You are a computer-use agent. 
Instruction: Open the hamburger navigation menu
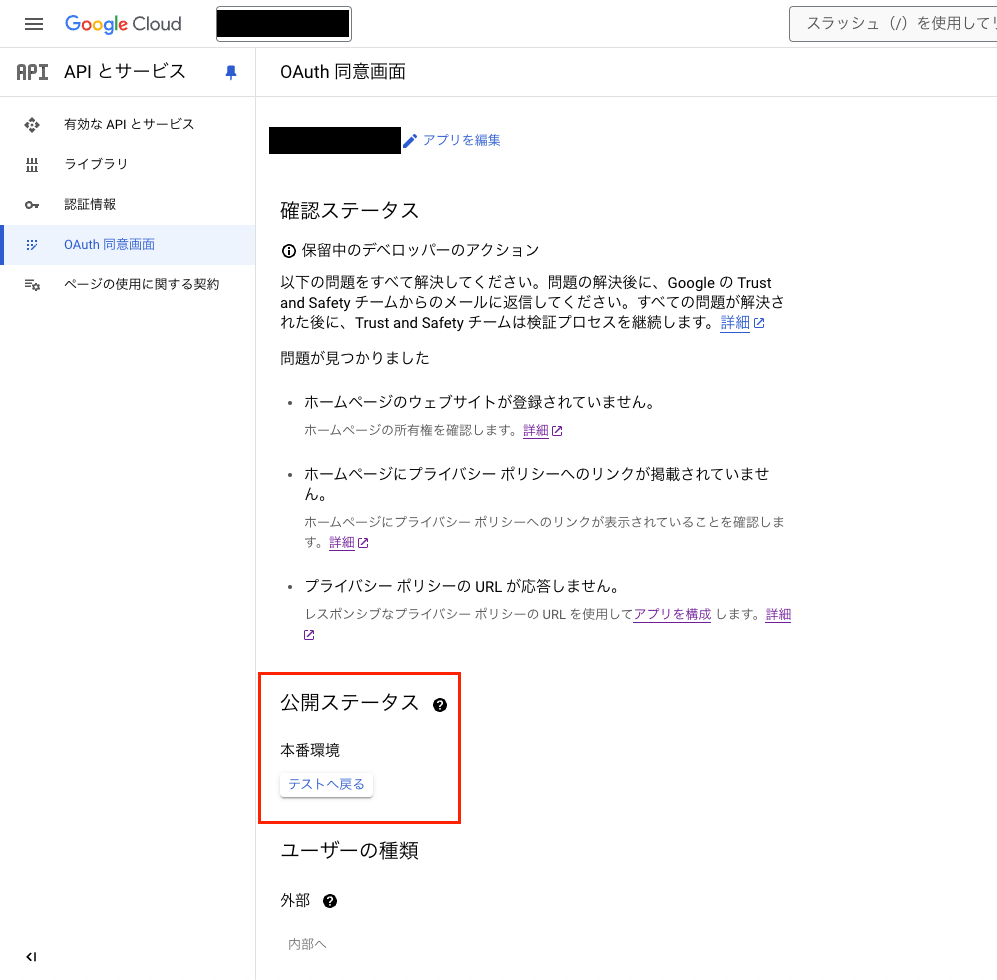pyautogui.click(x=34, y=24)
